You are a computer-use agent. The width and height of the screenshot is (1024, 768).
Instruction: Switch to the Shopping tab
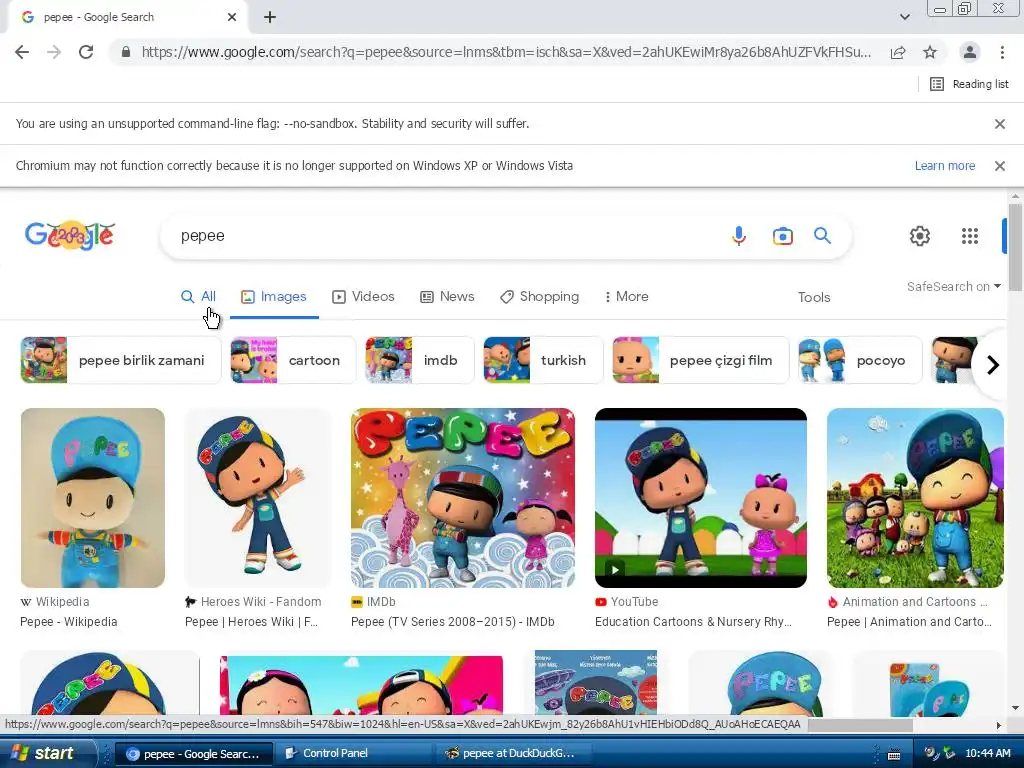pyautogui.click(x=539, y=296)
